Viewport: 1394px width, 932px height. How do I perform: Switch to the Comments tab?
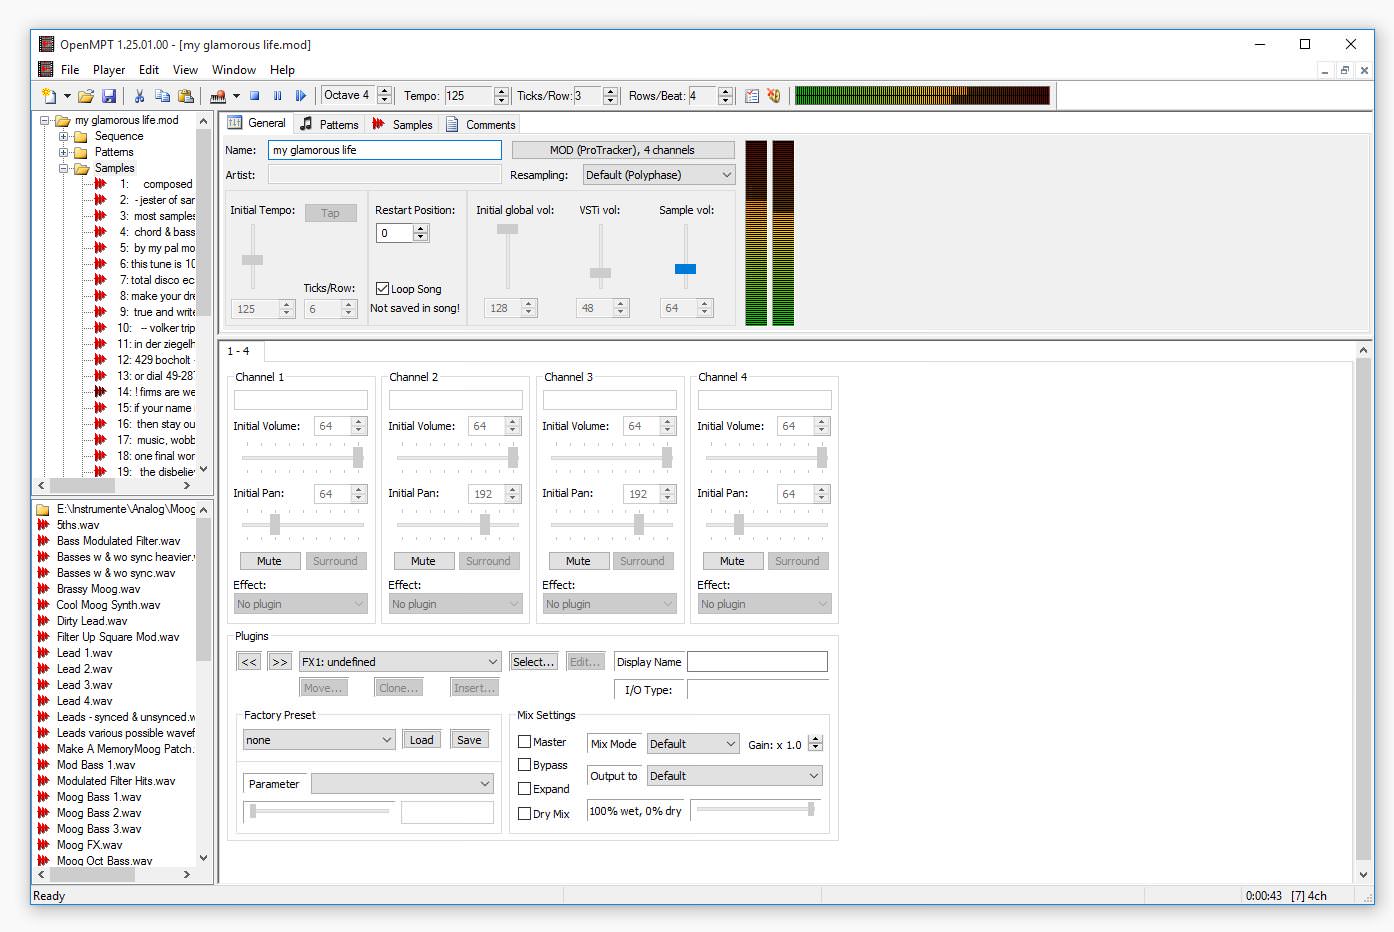click(480, 124)
